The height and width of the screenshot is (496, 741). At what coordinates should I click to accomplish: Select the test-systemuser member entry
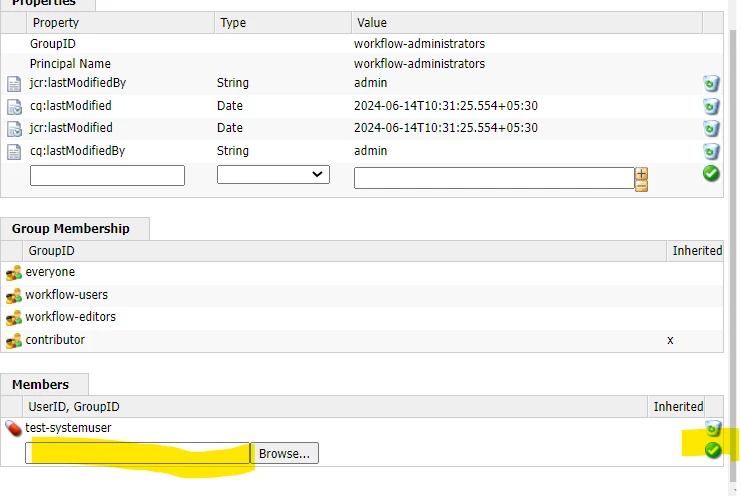[68, 428]
